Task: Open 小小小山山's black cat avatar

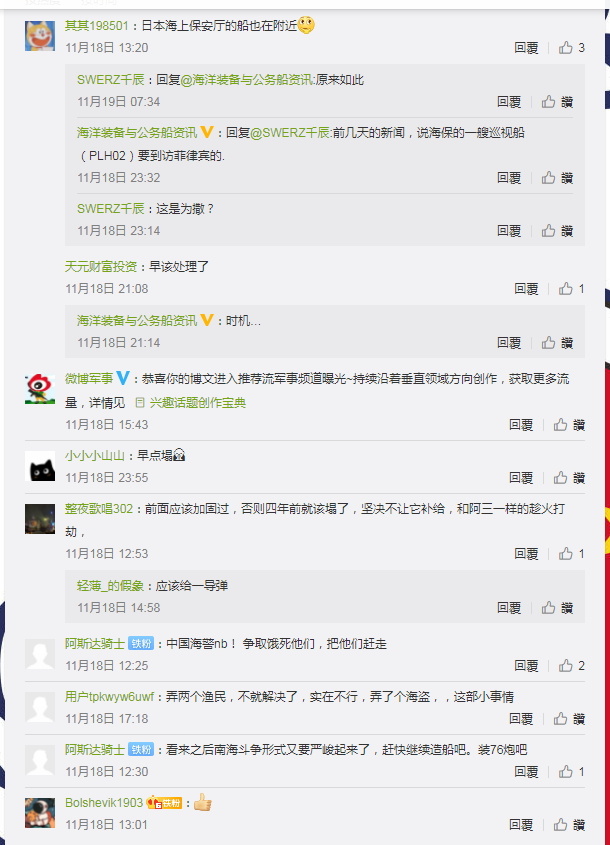Action: click(40, 466)
